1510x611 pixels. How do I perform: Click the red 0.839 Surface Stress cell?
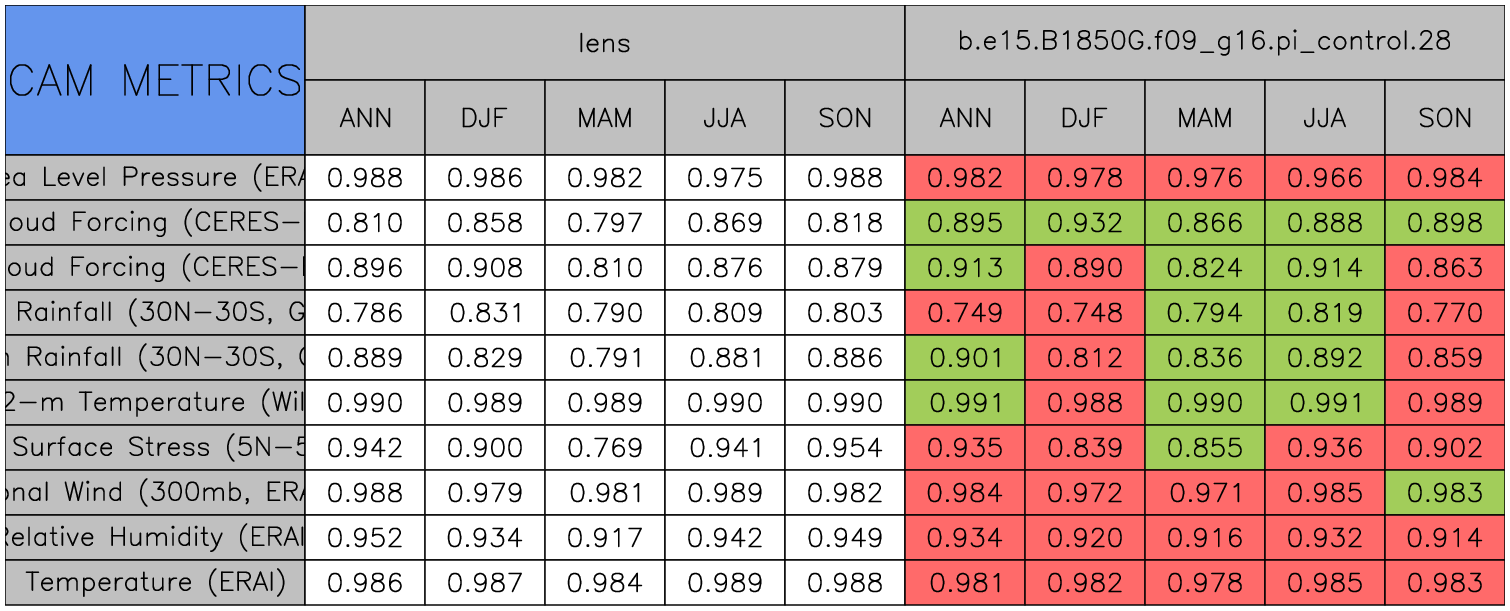point(1085,448)
